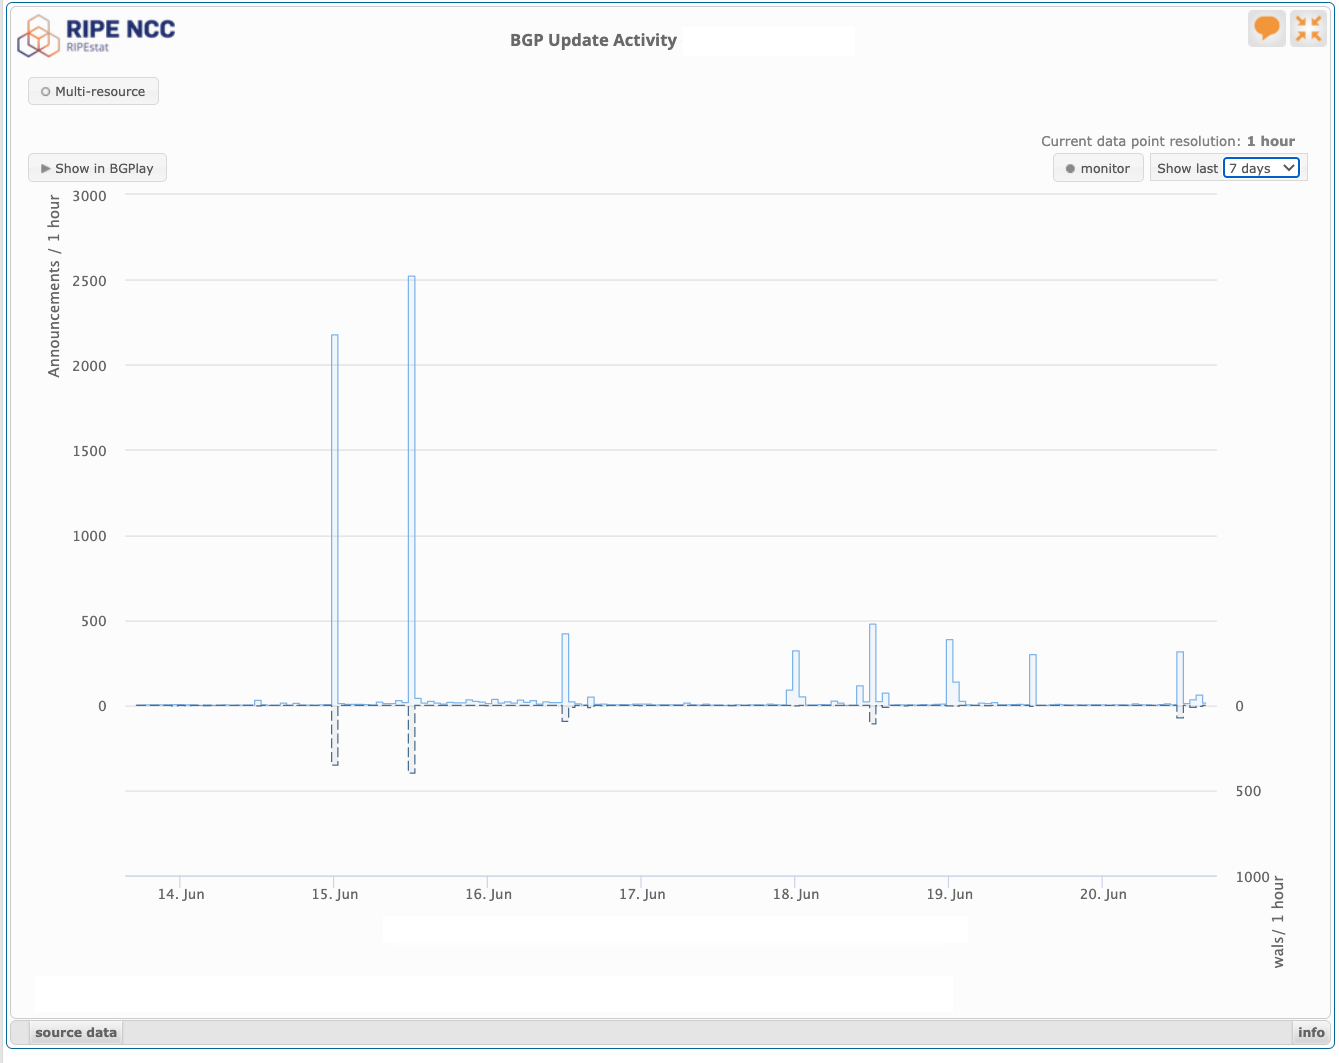Click the Announcements / 1 hour axis title
Viewport: 1339px width, 1063px height.
tap(54, 286)
